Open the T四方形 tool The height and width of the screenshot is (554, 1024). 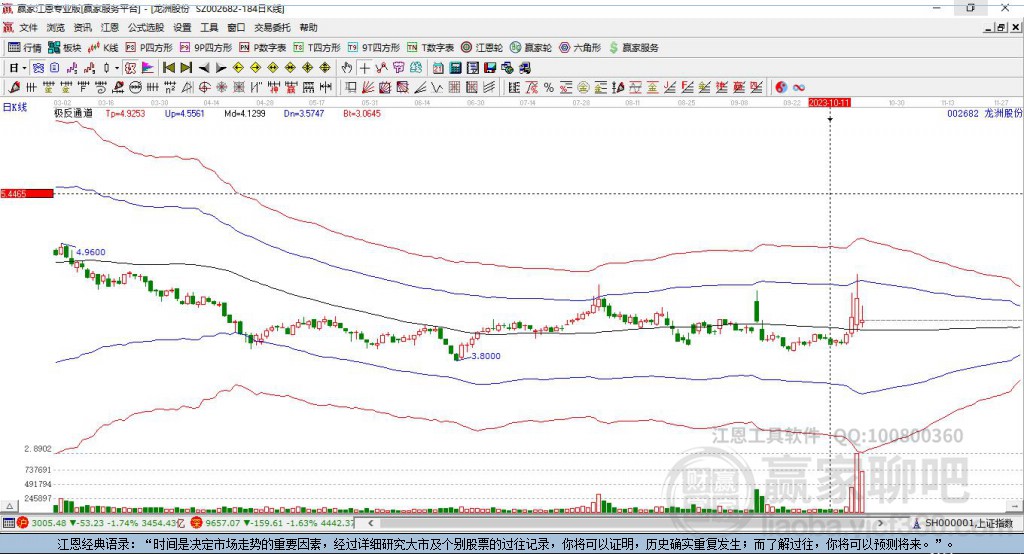pos(317,48)
